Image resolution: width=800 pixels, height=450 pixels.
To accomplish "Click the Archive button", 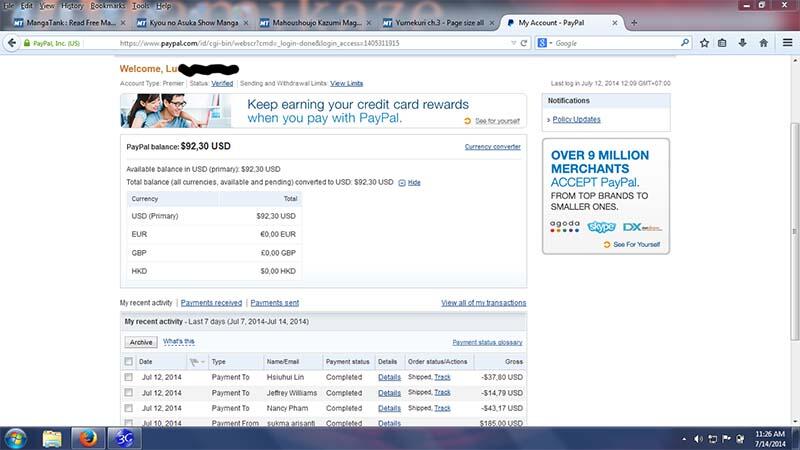I will (x=141, y=342).
